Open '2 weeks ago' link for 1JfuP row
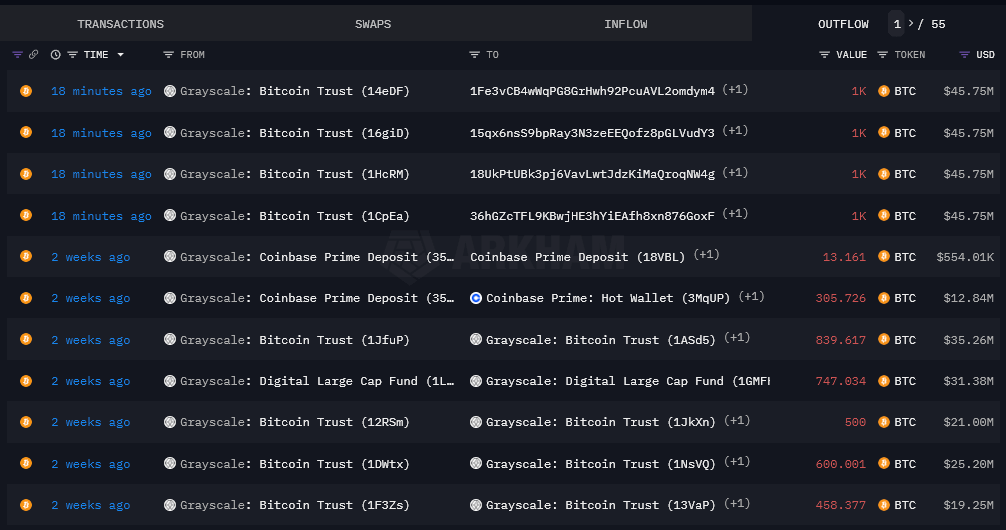1006x530 pixels. (90, 340)
